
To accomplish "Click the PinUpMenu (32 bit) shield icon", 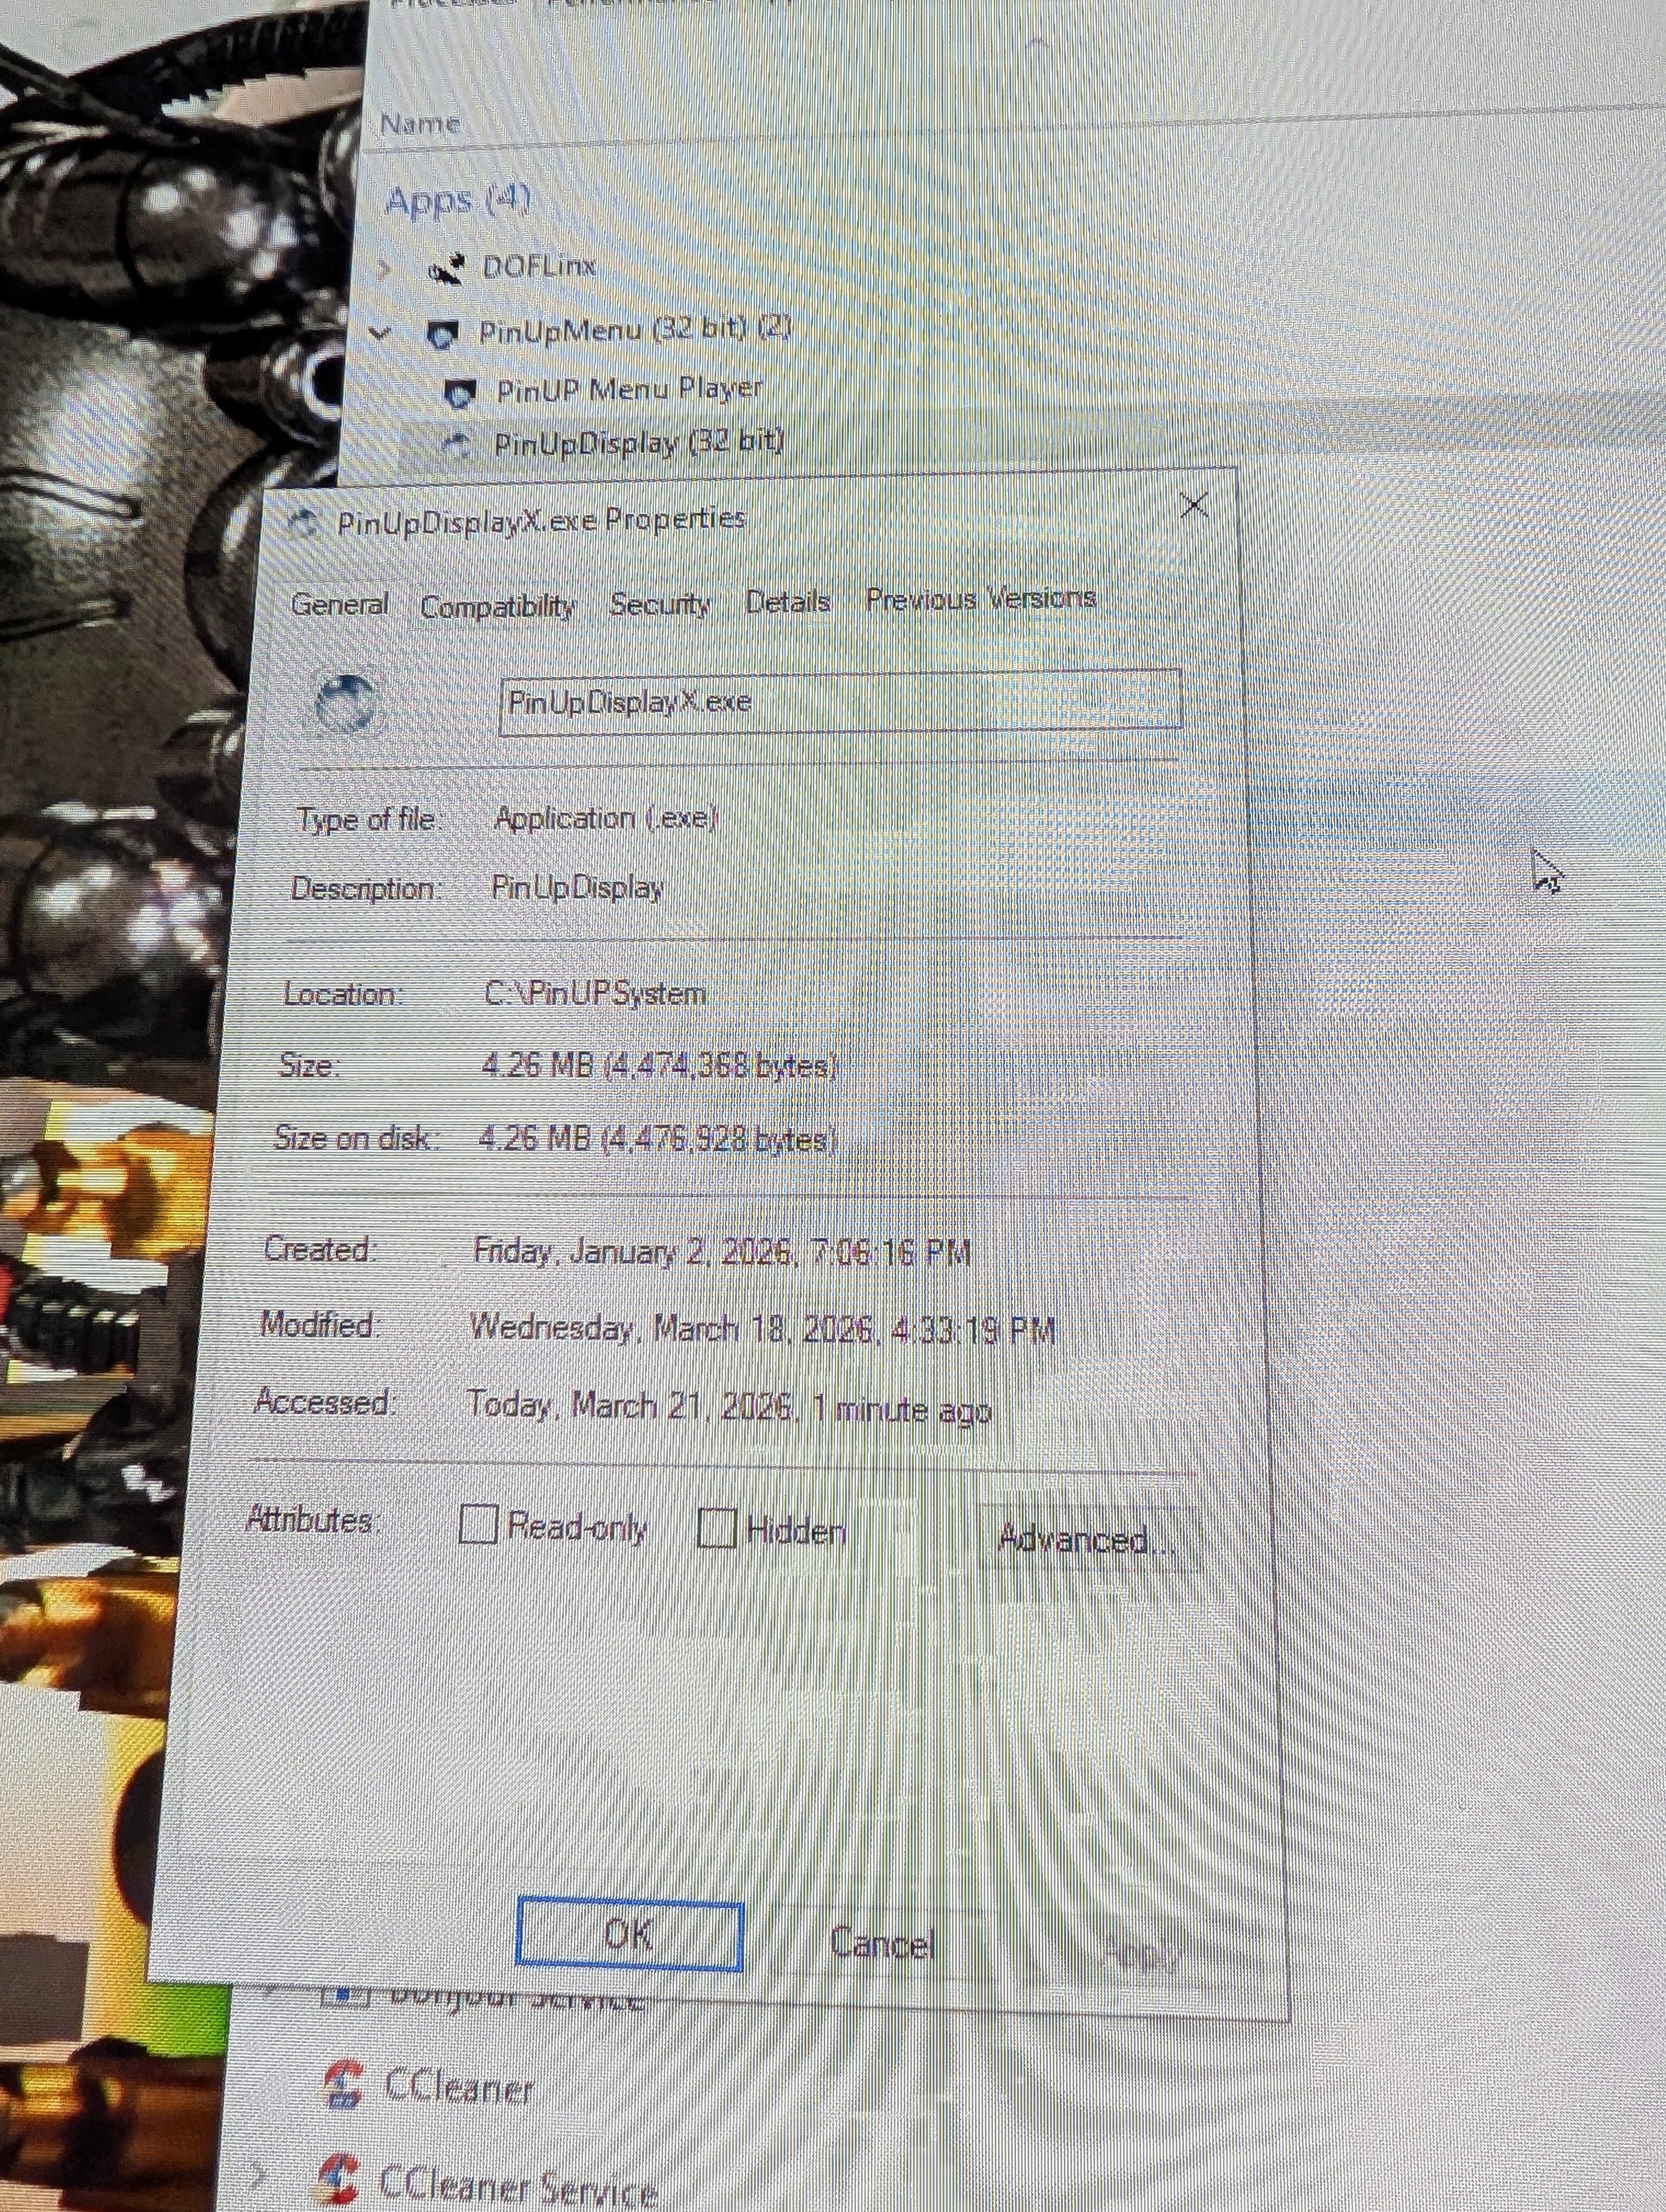I will click(442, 333).
